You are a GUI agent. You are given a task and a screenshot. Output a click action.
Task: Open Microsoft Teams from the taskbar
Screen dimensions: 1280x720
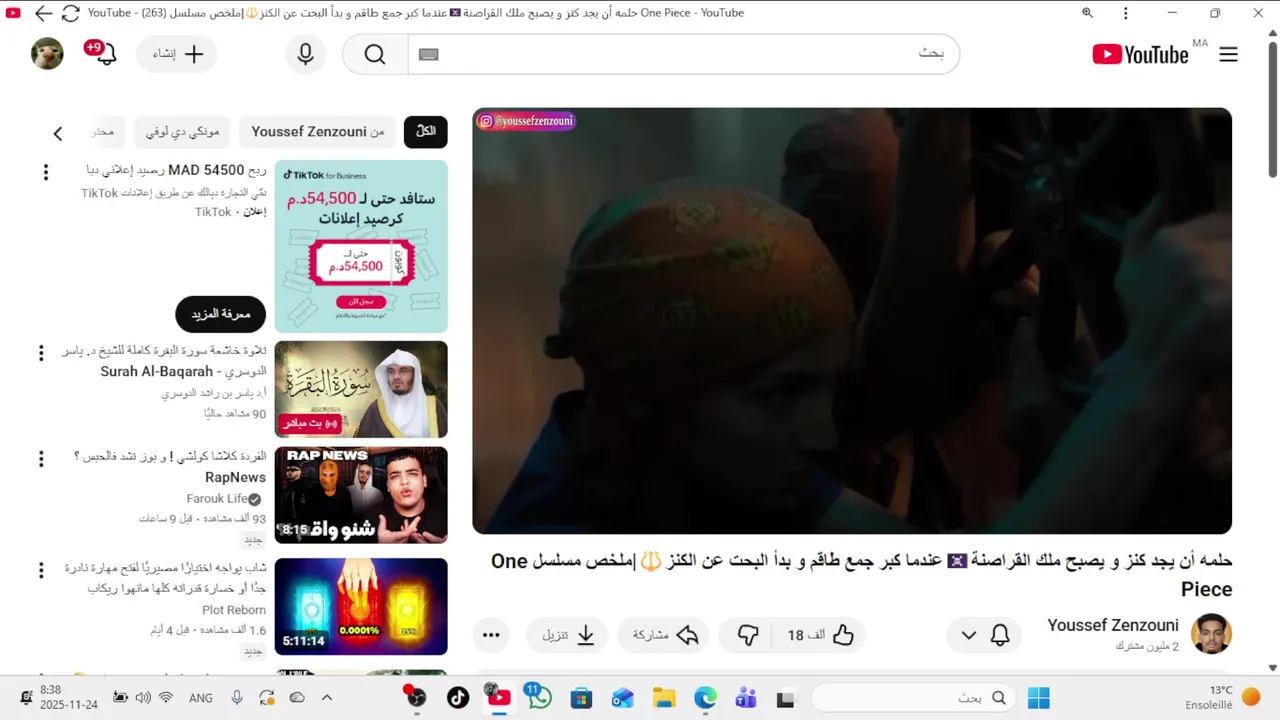tap(746, 697)
